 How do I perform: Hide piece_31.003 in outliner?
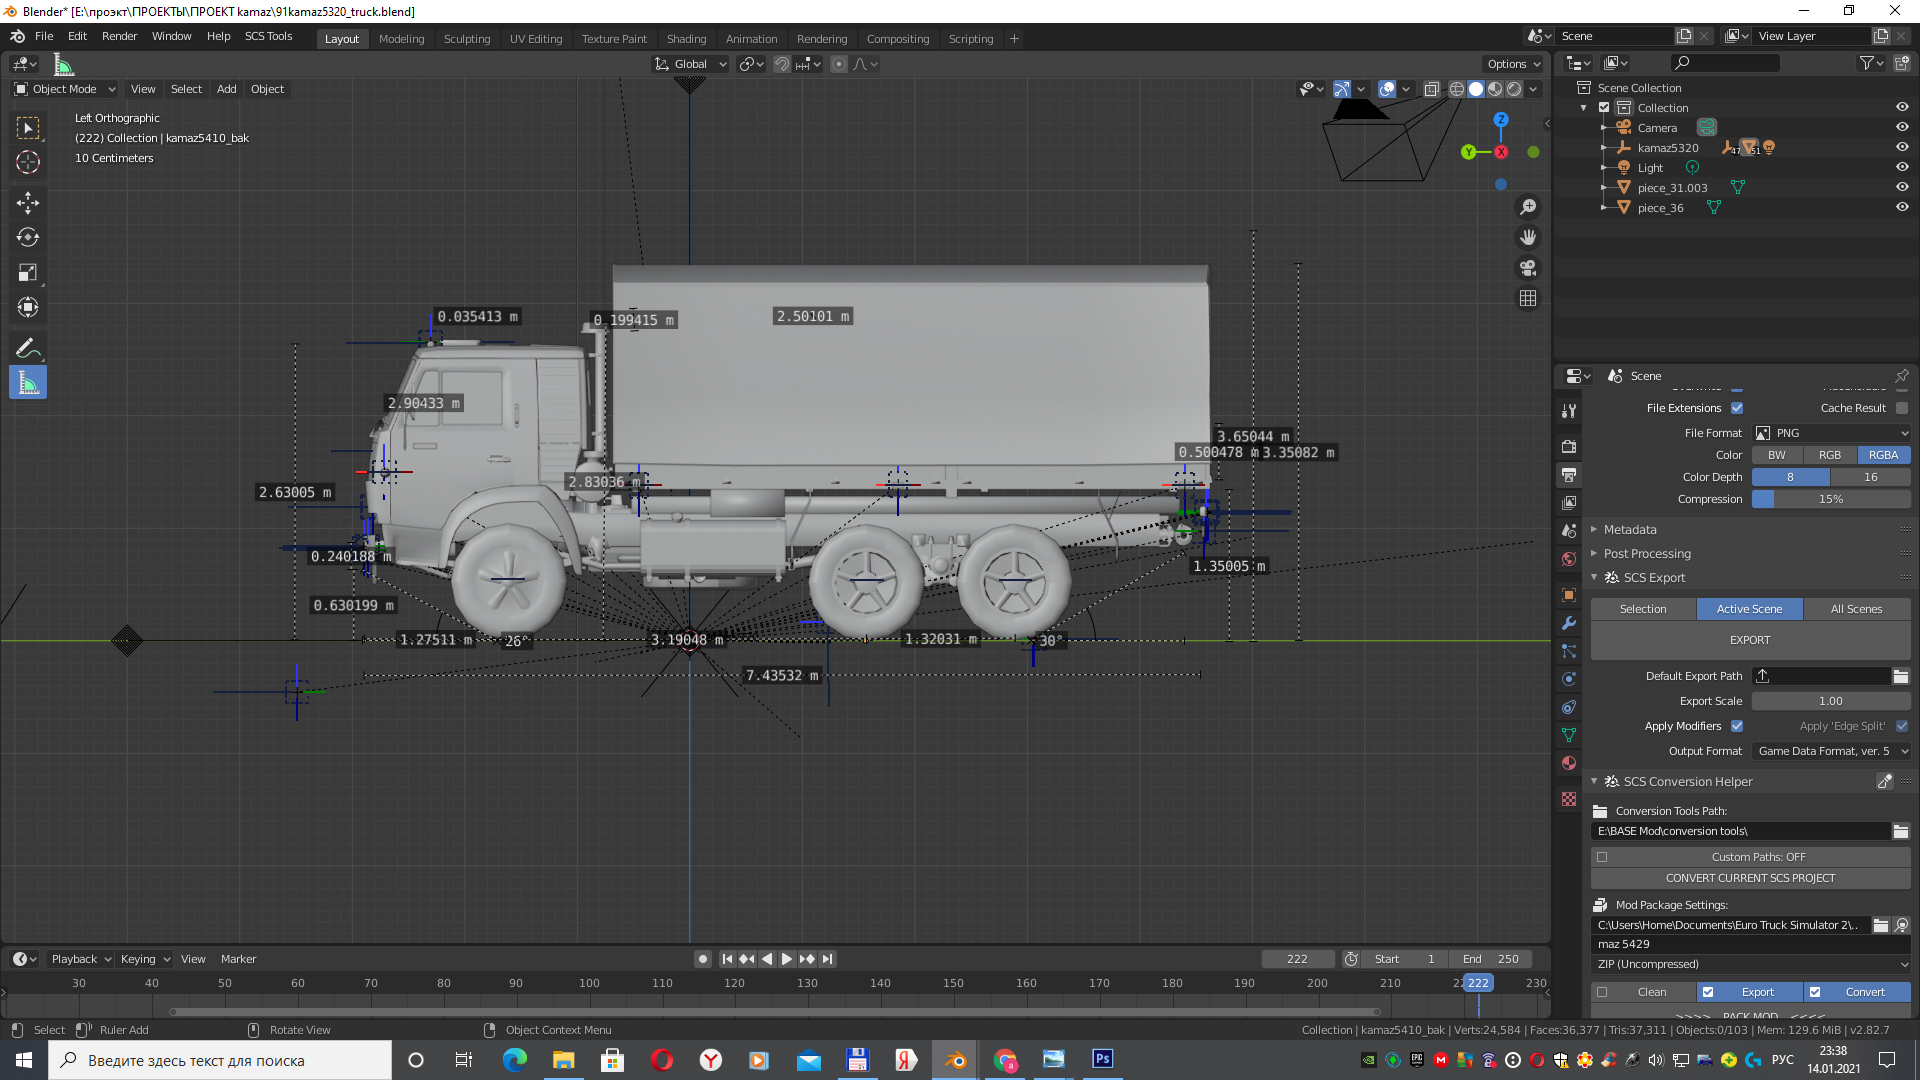coord(1902,187)
